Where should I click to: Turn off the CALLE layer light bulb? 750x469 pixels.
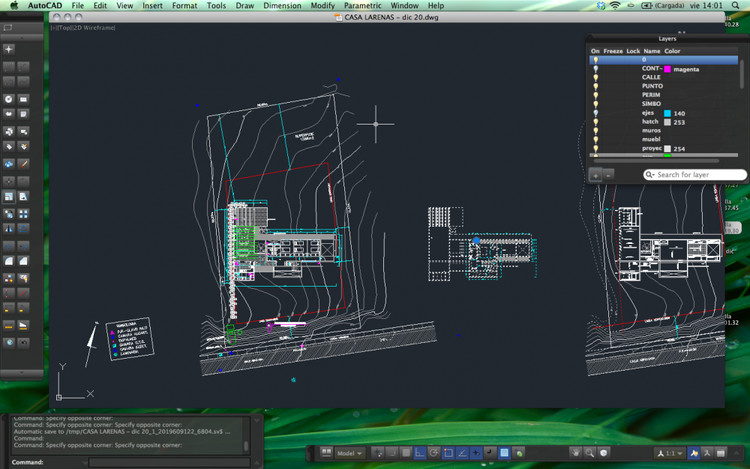(x=595, y=77)
